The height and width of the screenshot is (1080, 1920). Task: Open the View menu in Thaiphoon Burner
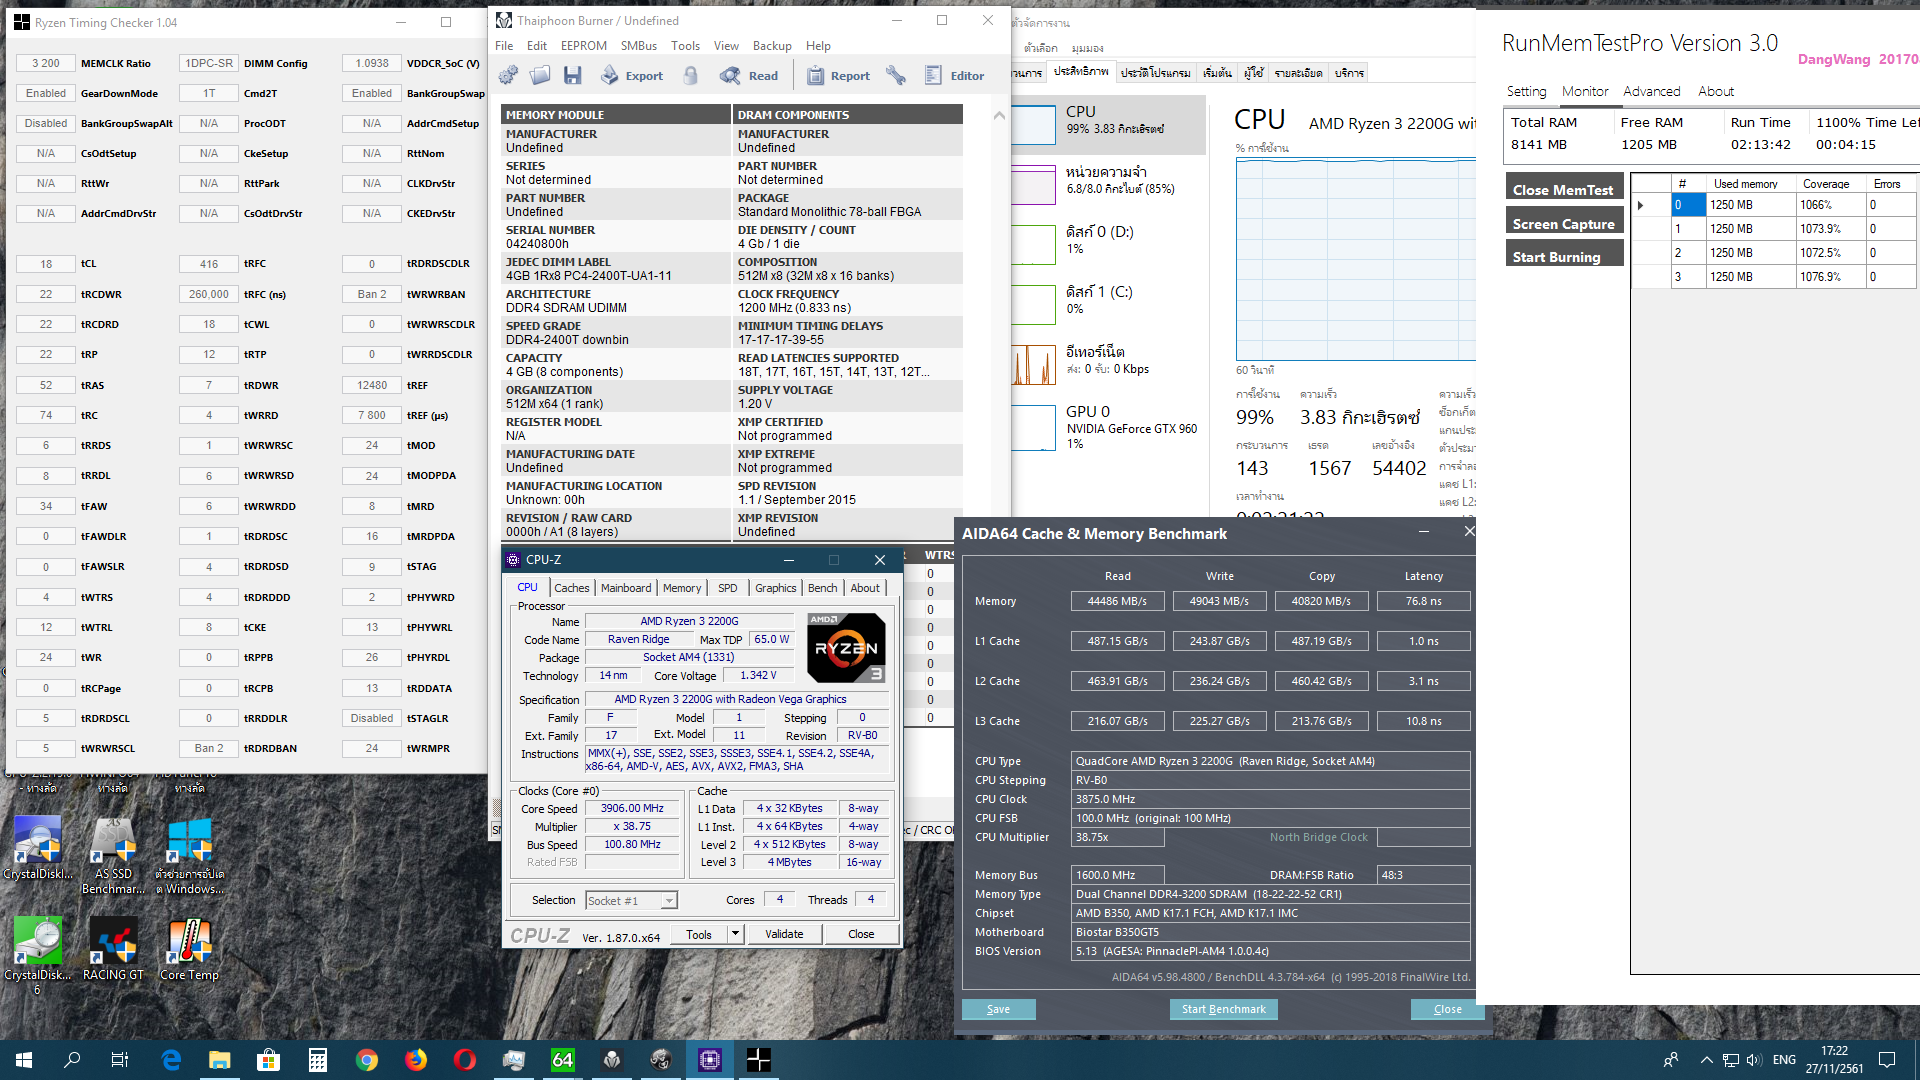point(726,46)
